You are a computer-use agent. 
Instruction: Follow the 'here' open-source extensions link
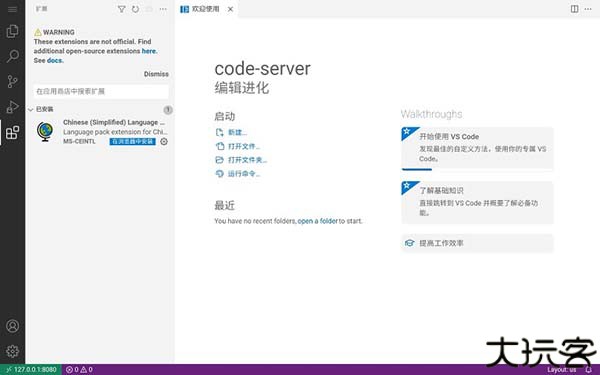[x=148, y=51]
